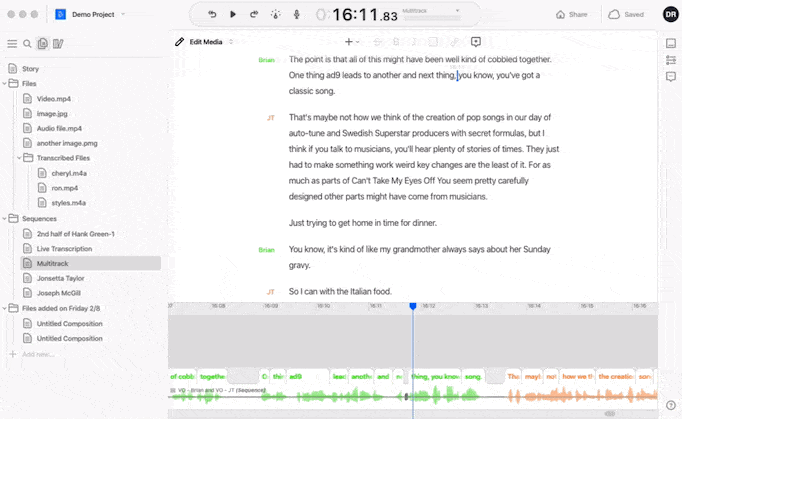Search the project with the magnifier icon
800x491 pixels.
click(x=27, y=44)
